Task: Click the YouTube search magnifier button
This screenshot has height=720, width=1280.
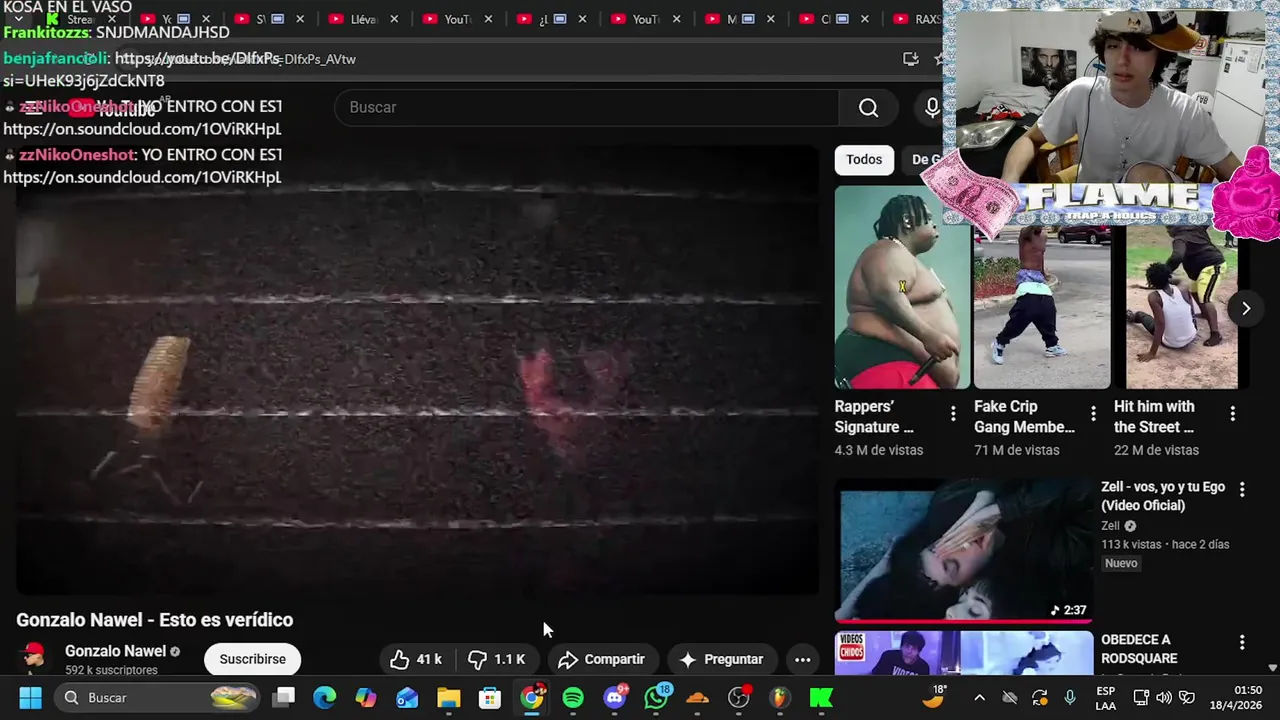Action: tap(868, 107)
